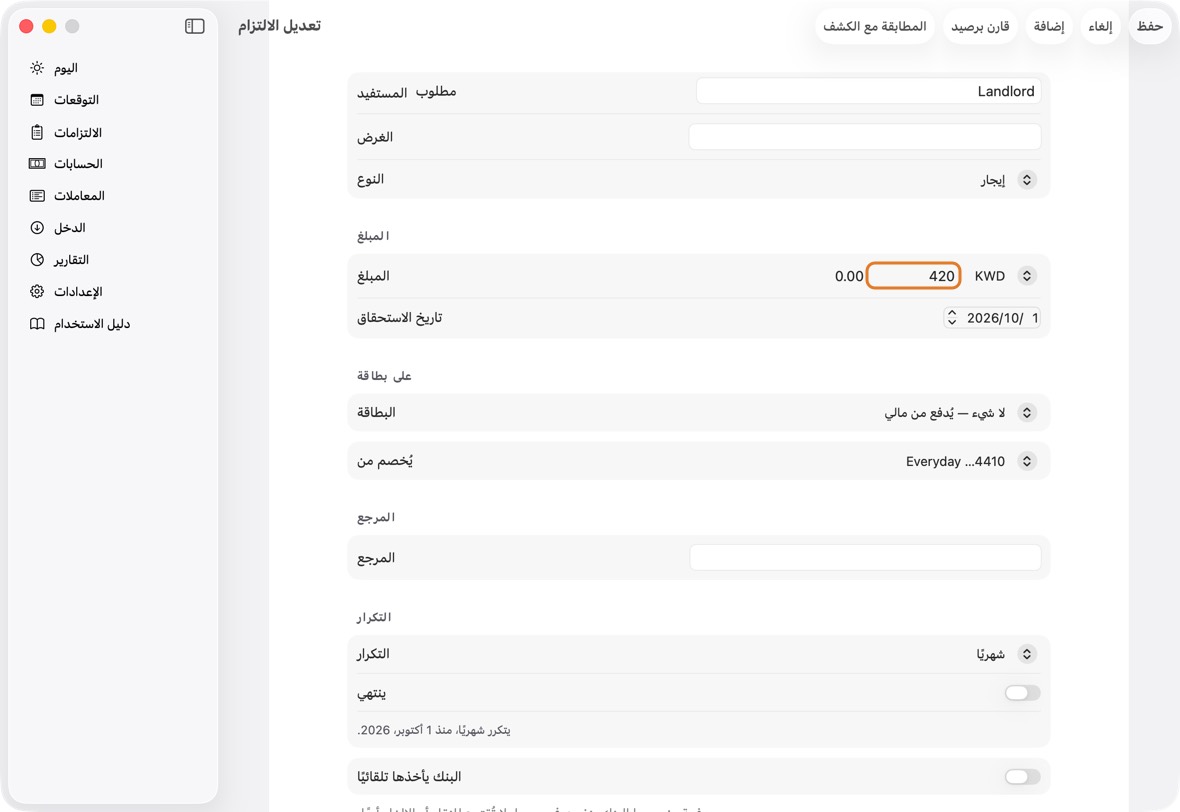Open الحسابات in the sidebar
Viewport: 1180px width, 812px height.
coord(113,163)
